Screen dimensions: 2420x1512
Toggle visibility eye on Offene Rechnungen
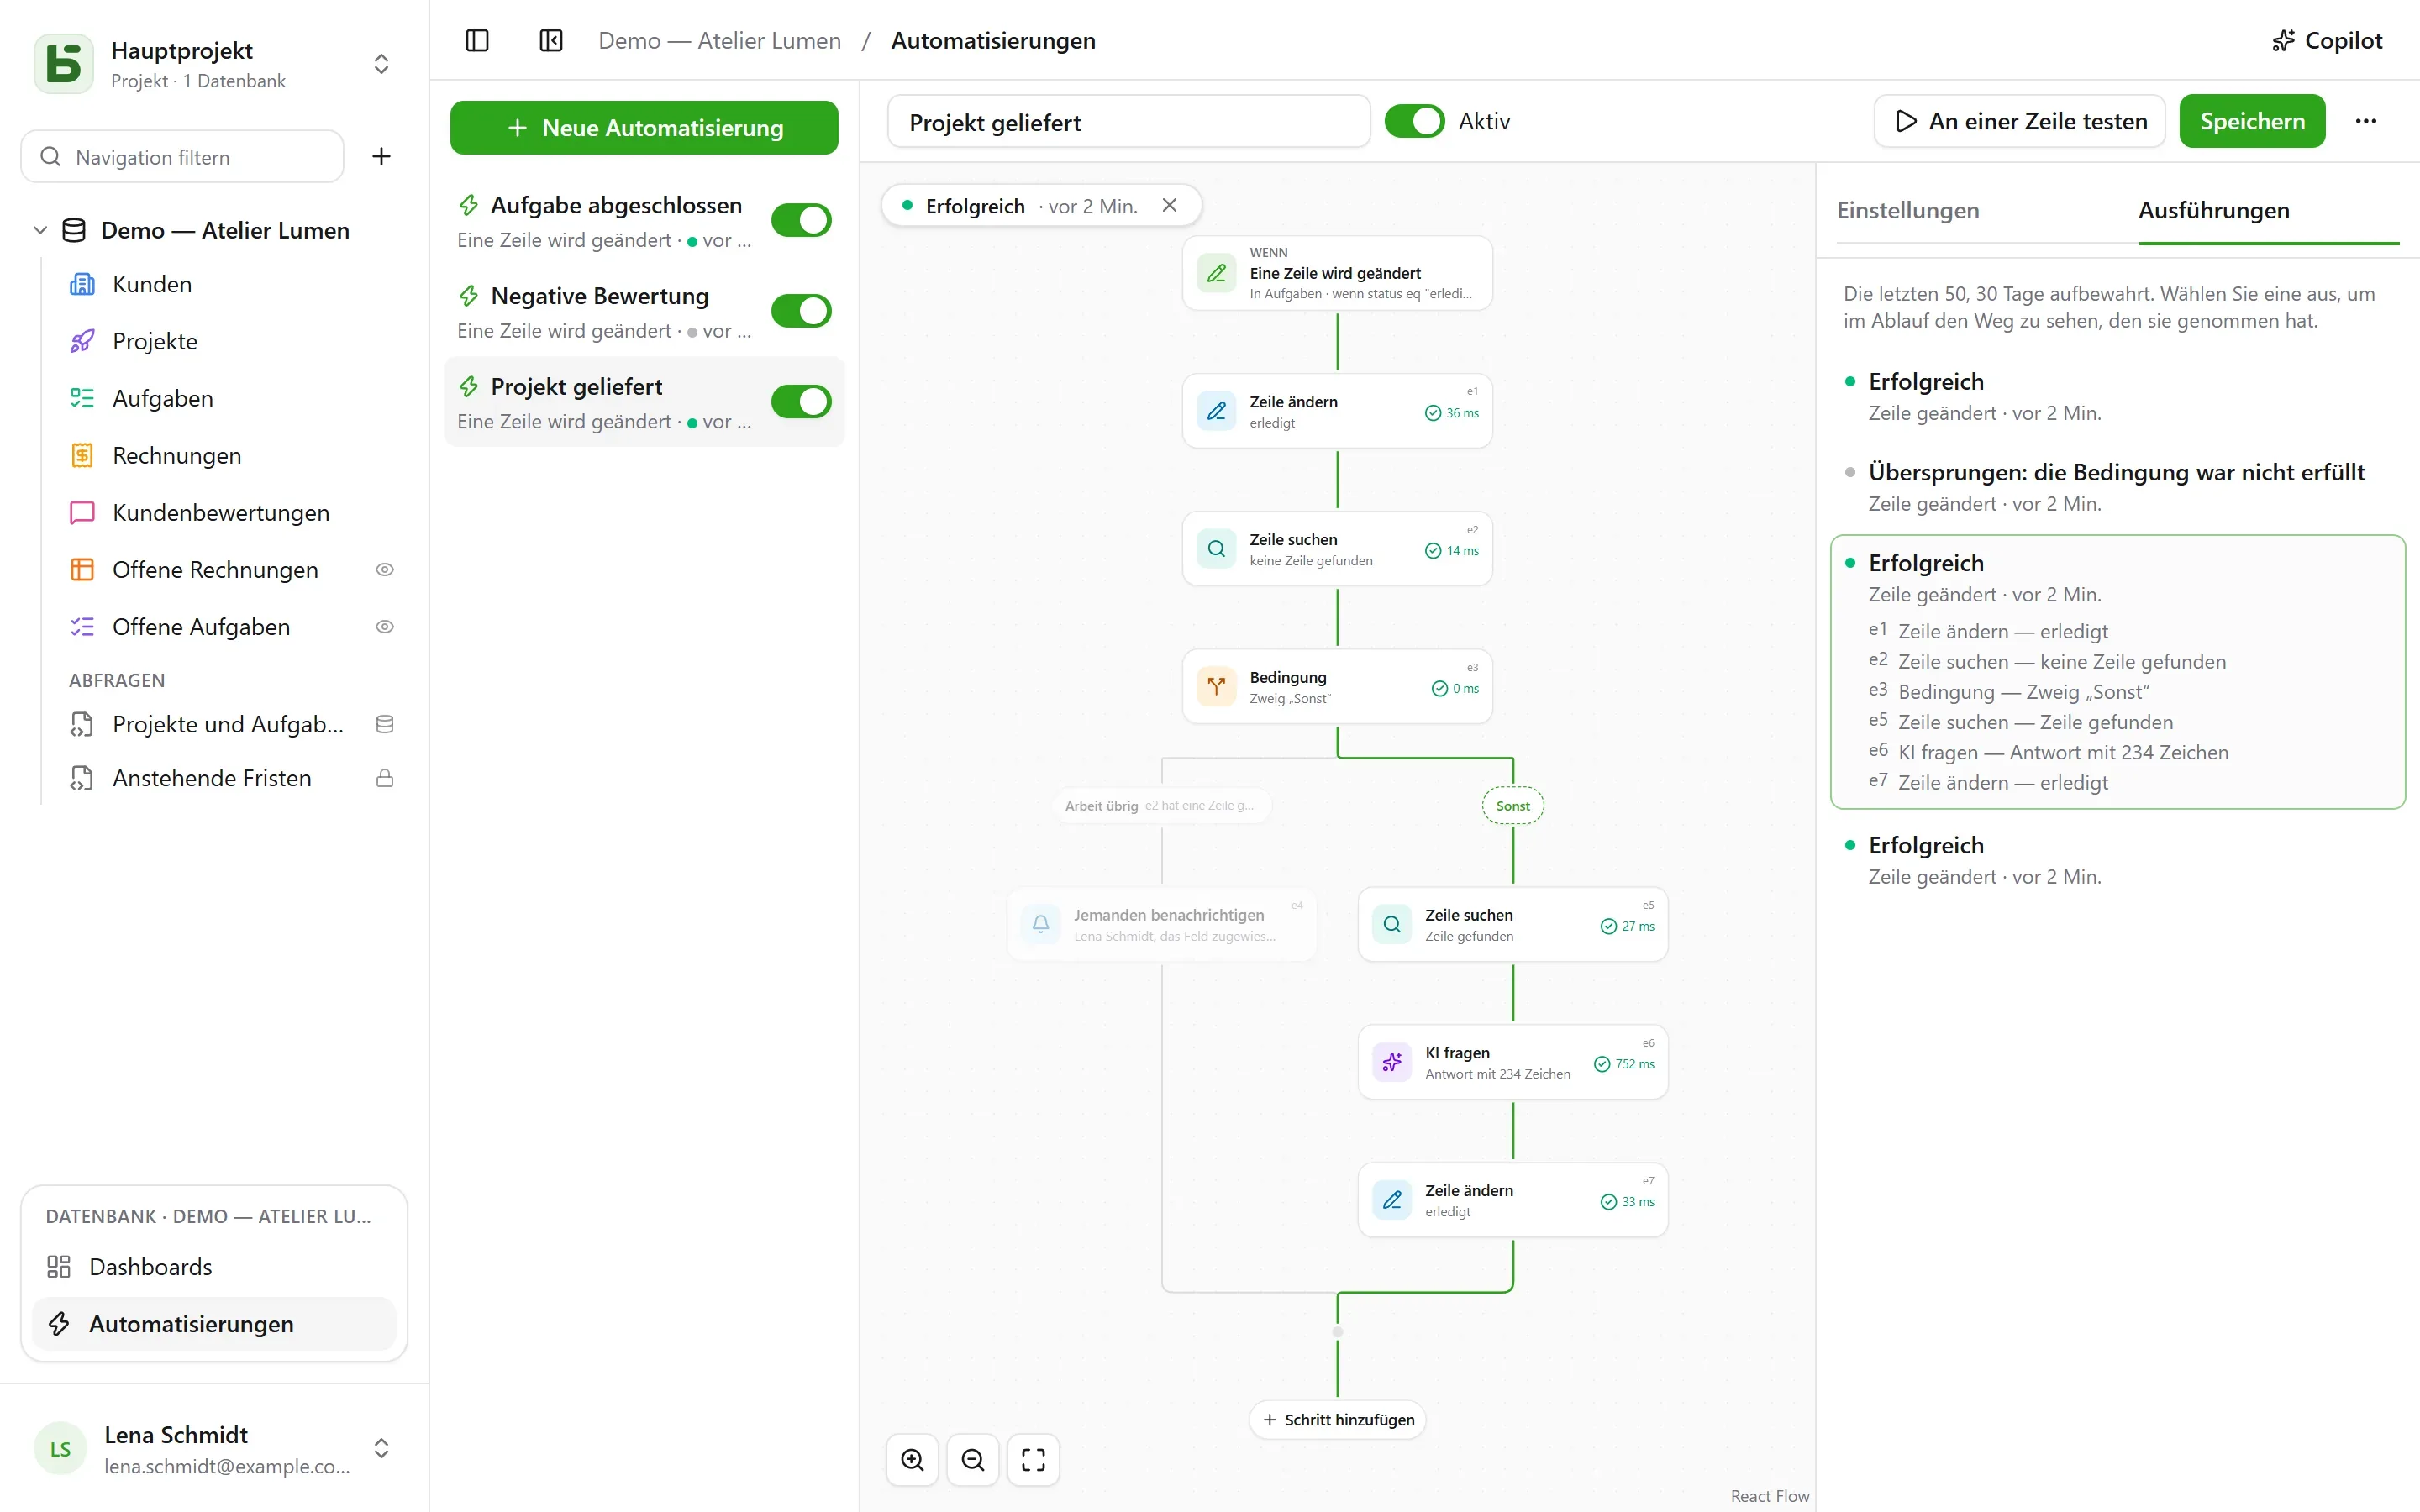384,569
